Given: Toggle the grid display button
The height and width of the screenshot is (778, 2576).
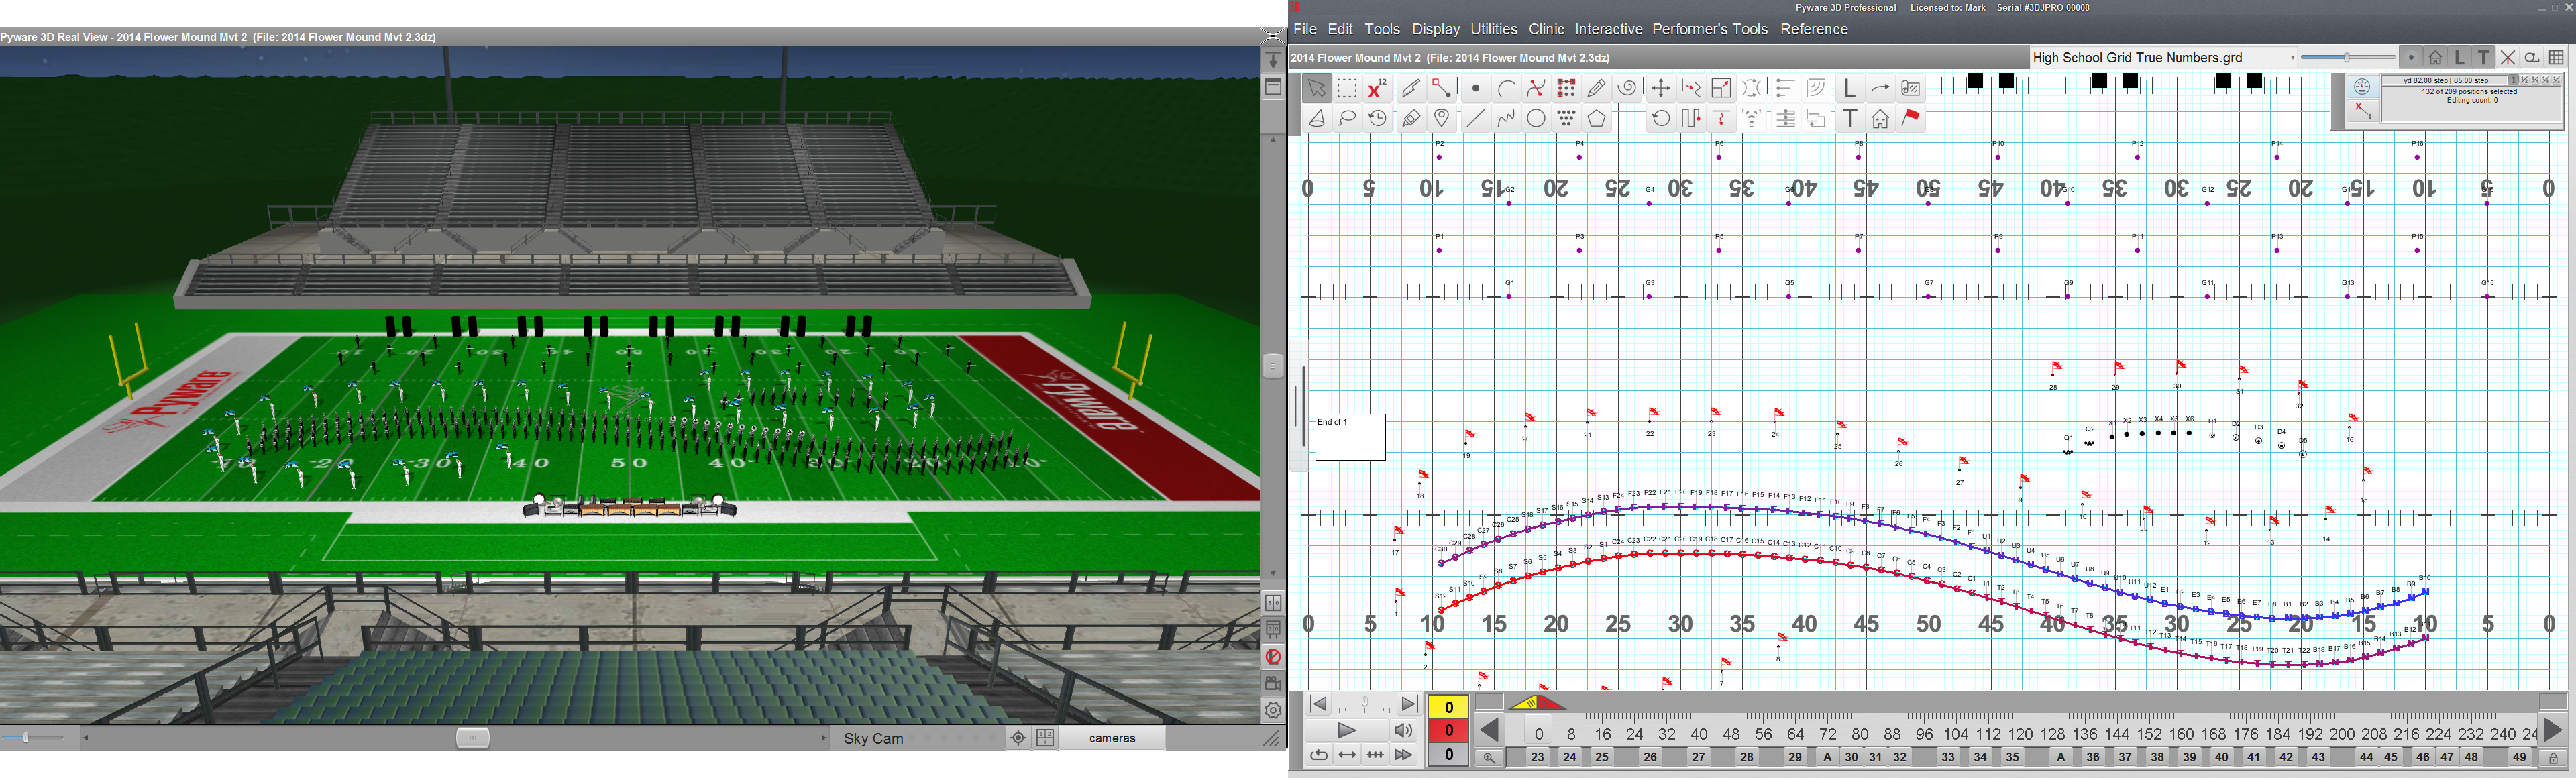Looking at the screenshot, I should click(x=2556, y=58).
